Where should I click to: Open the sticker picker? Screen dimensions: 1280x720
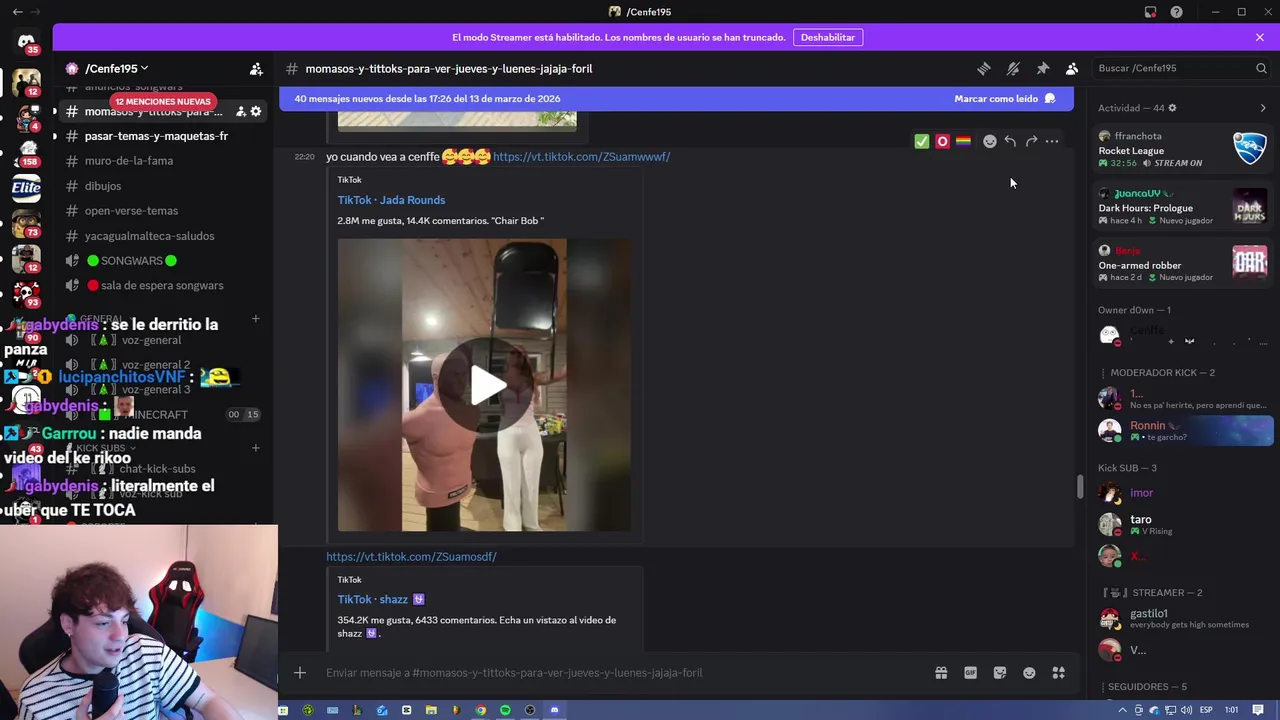1000,673
